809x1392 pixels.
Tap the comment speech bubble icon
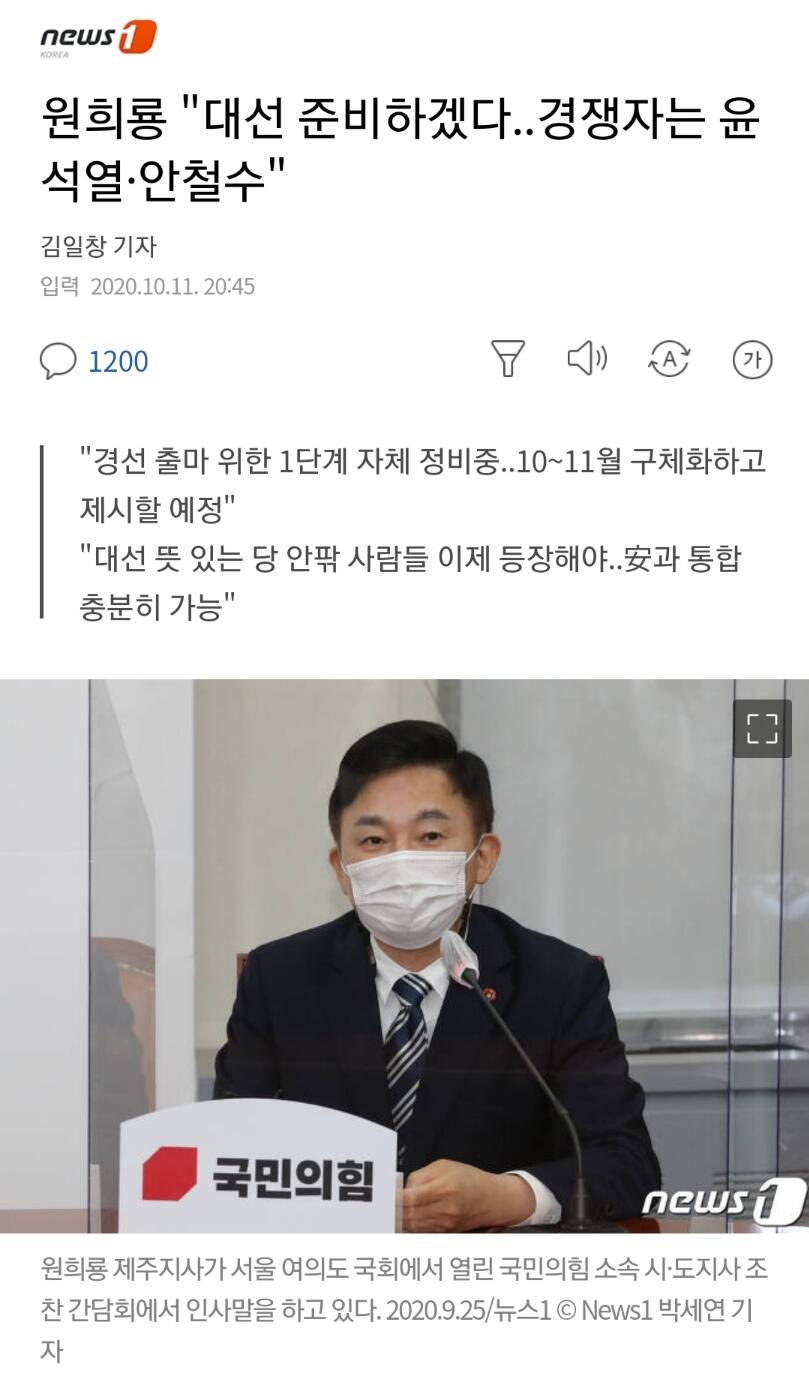pos(58,361)
